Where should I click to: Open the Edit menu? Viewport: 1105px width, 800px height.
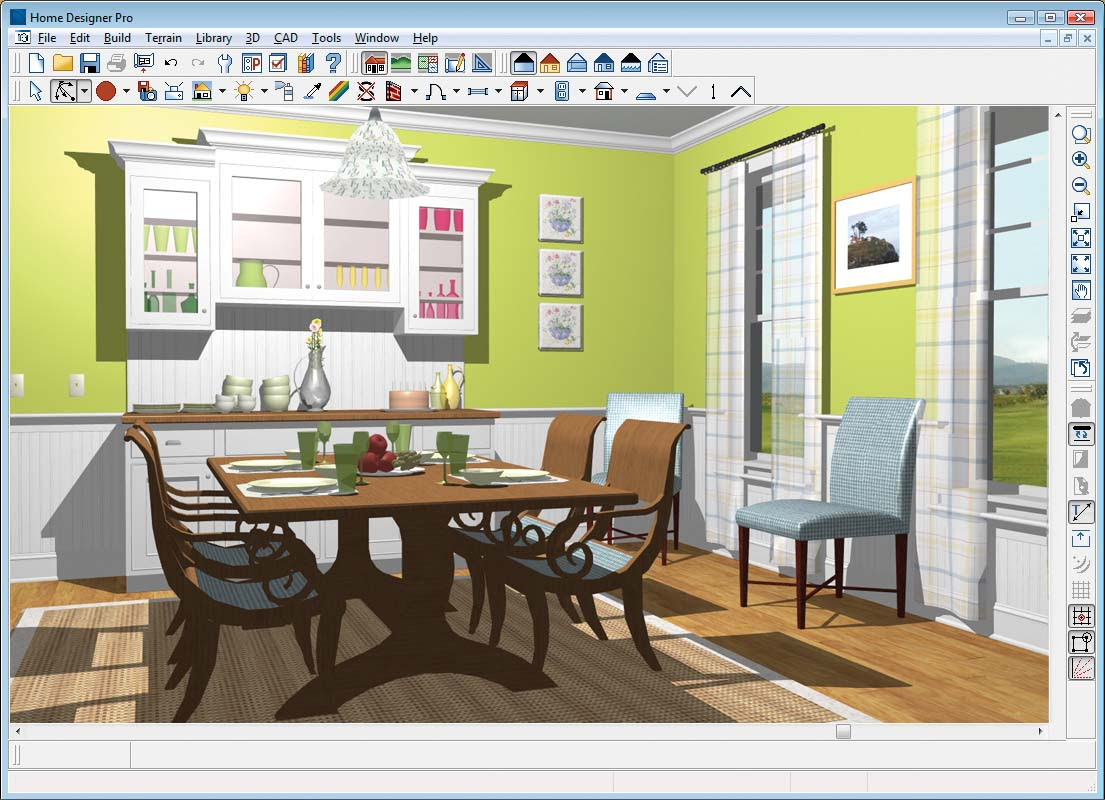pyautogui.click(x=79, y=38)
